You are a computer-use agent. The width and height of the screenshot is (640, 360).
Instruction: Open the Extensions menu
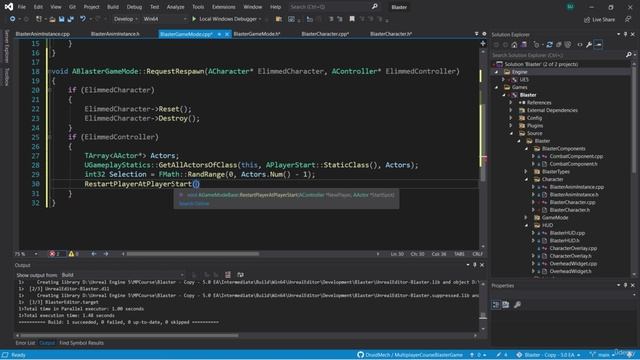click(224, 7)
